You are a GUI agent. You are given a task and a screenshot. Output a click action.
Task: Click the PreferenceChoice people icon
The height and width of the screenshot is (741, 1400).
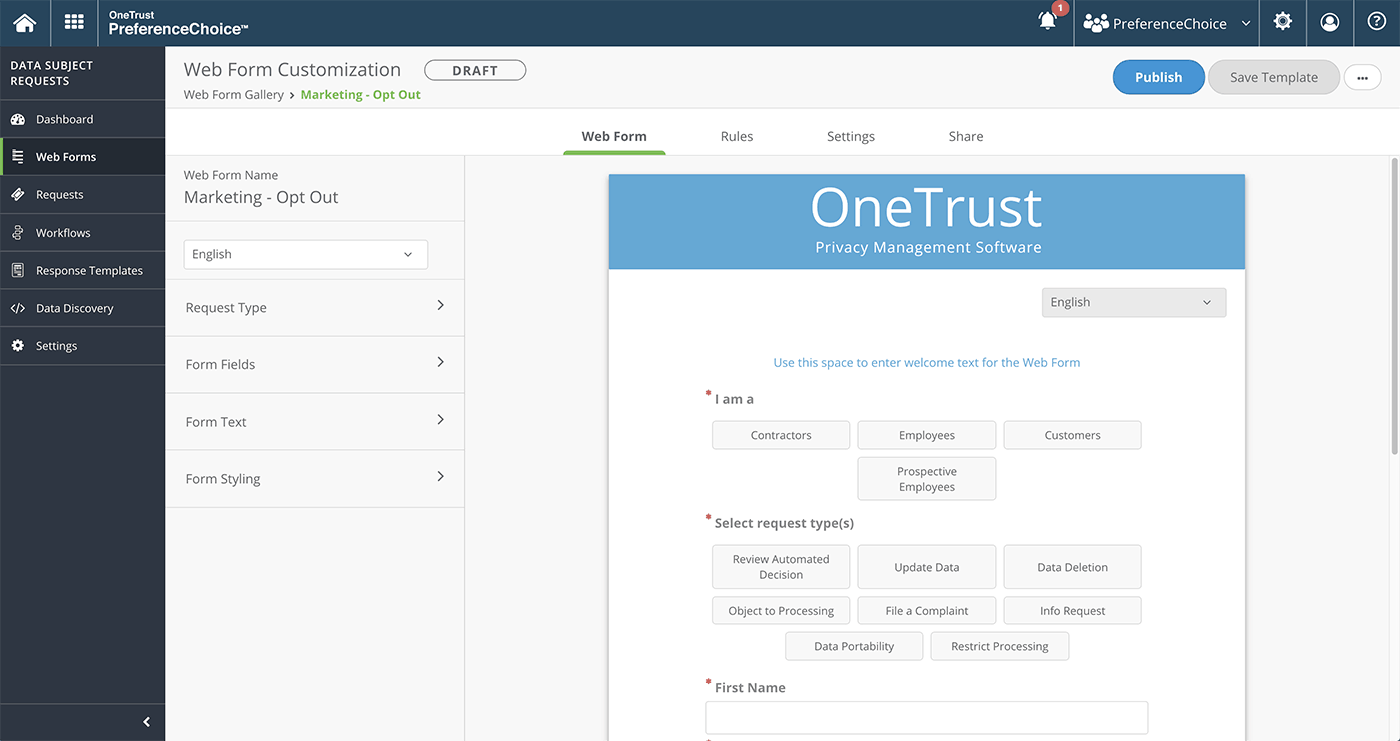click(1096, 23)
